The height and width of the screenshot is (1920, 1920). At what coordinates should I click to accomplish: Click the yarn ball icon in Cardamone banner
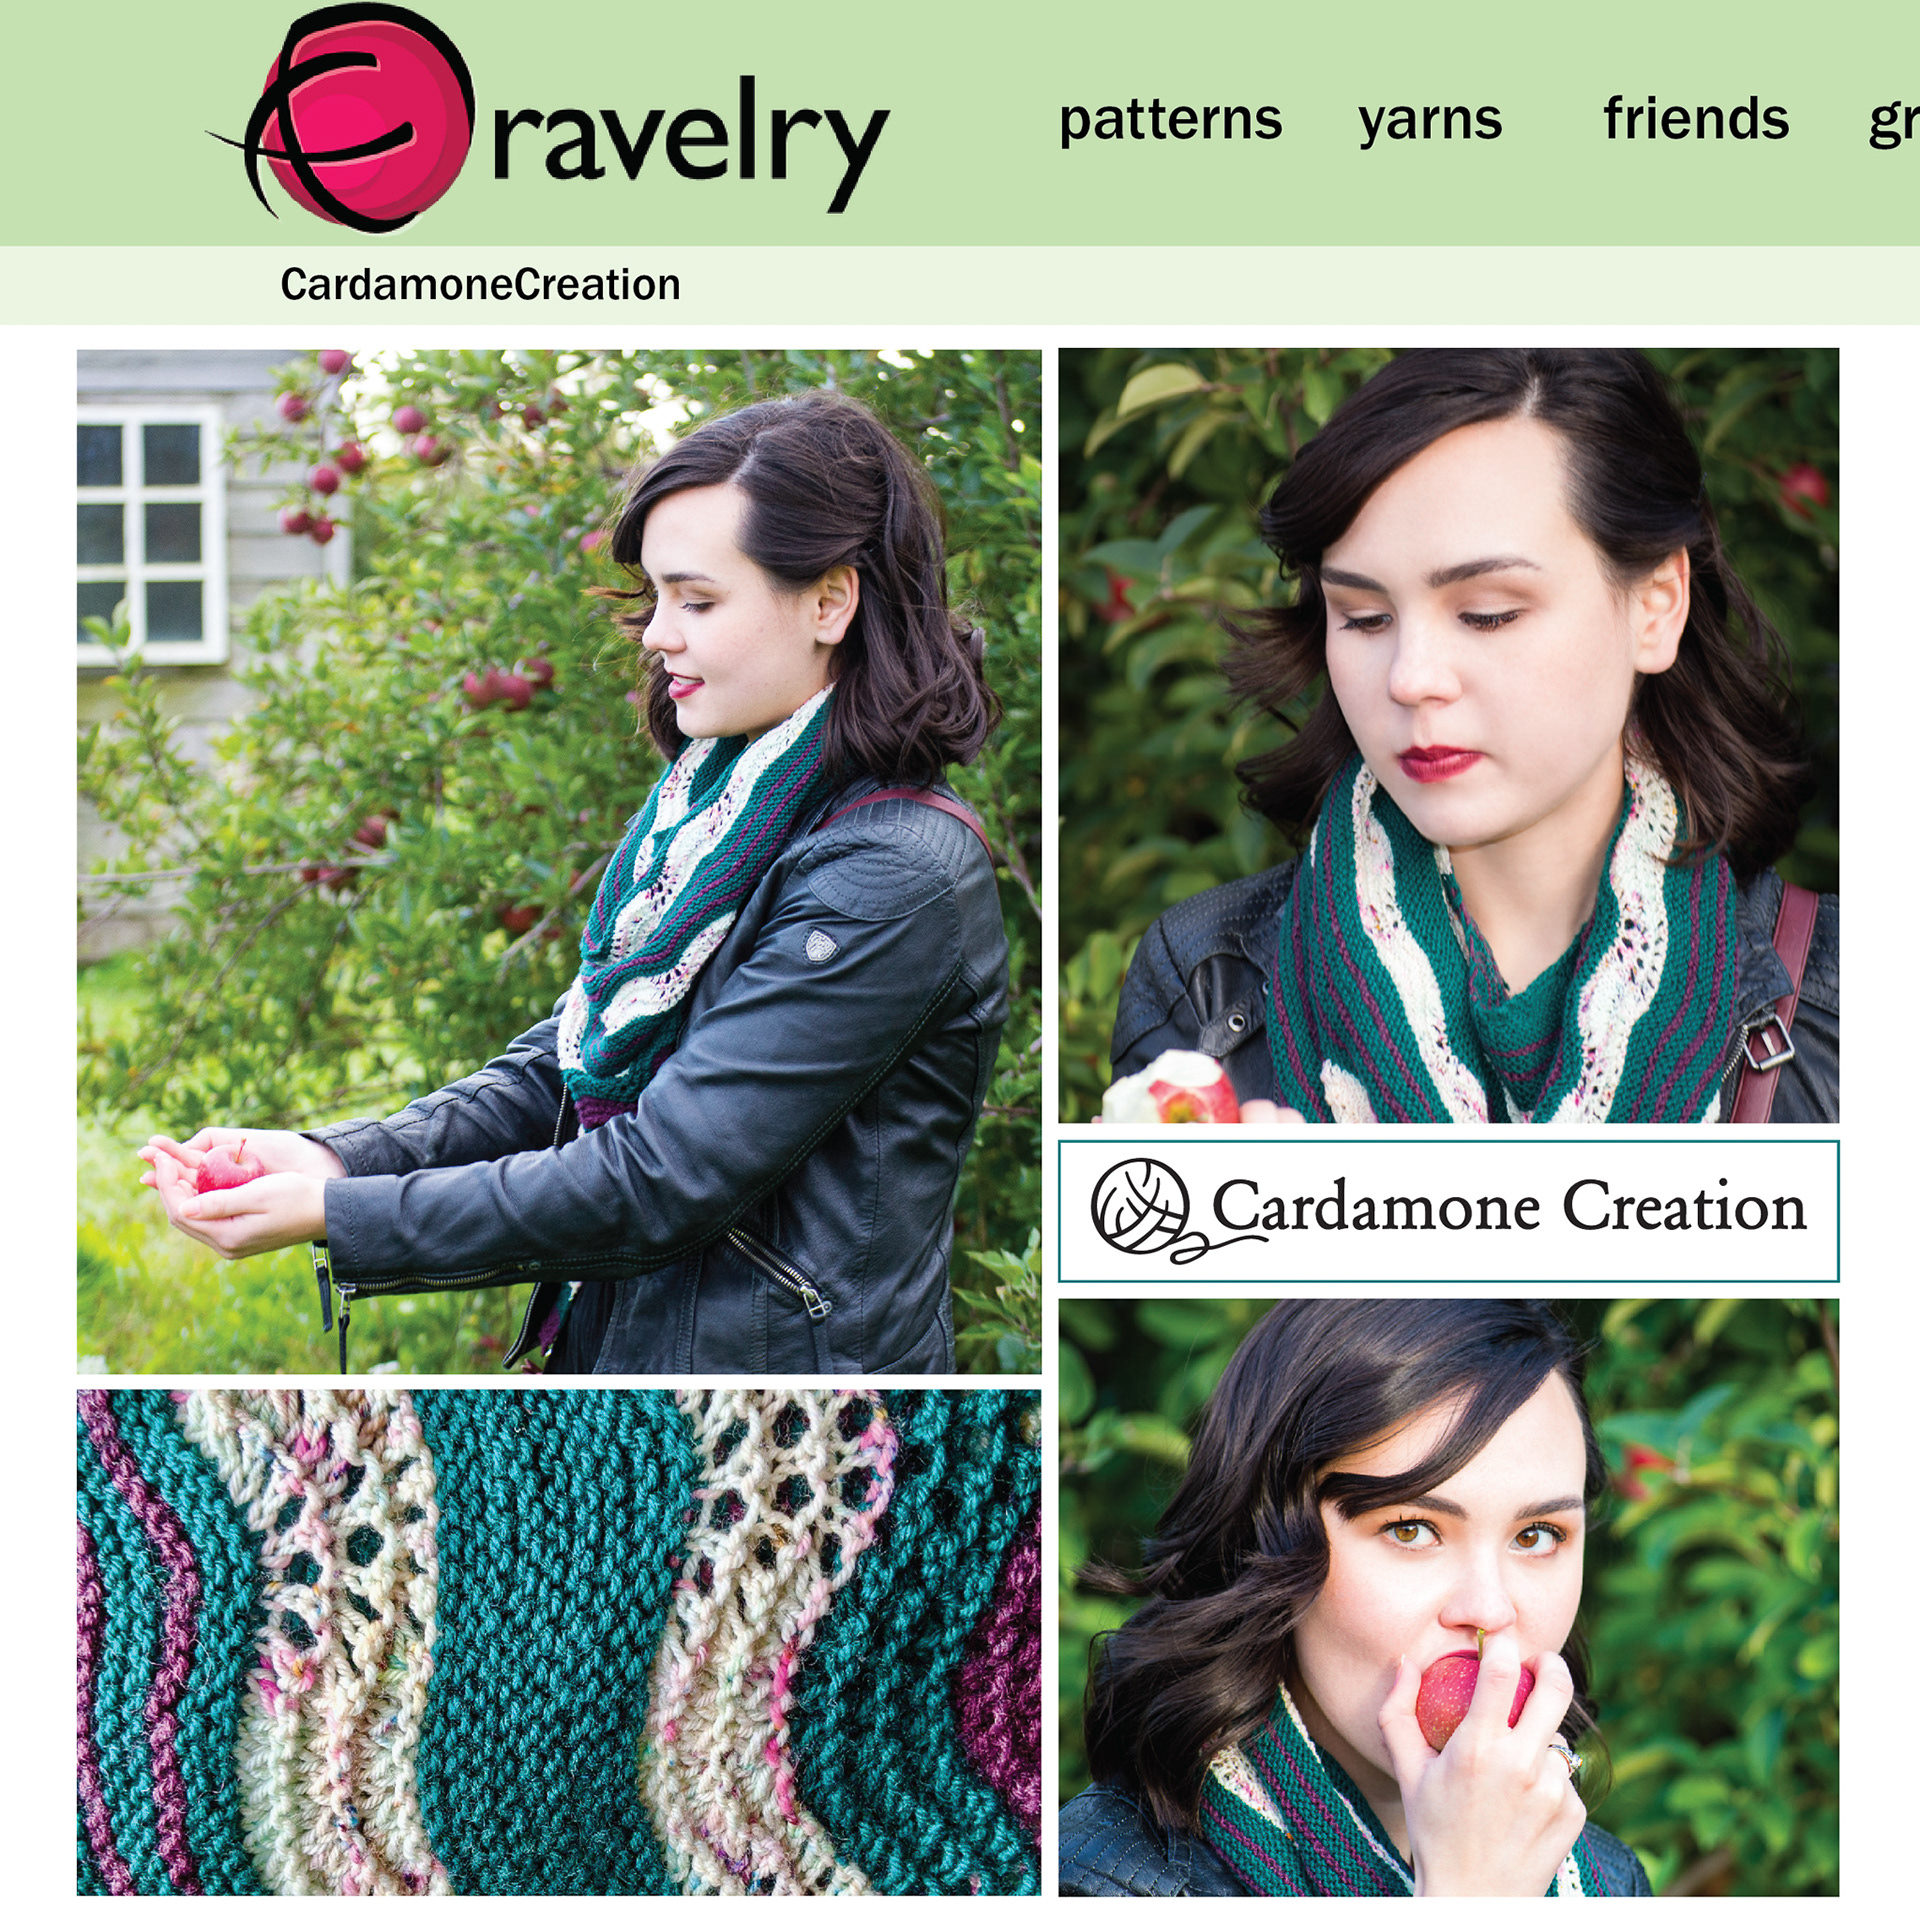1142,1208
